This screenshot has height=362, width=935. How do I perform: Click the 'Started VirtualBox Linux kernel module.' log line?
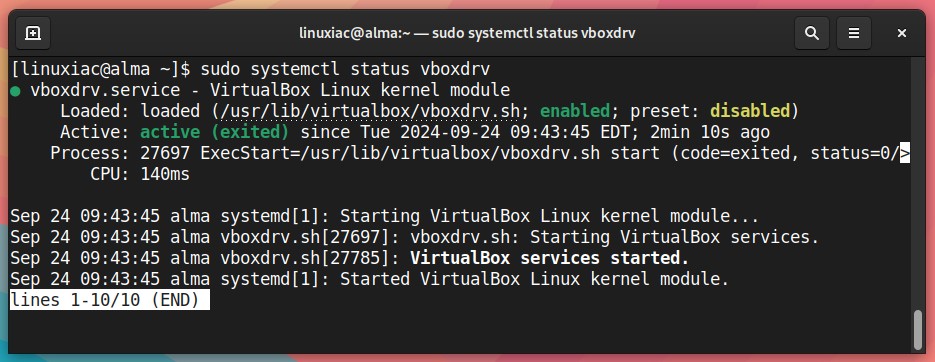pos(370,279)
